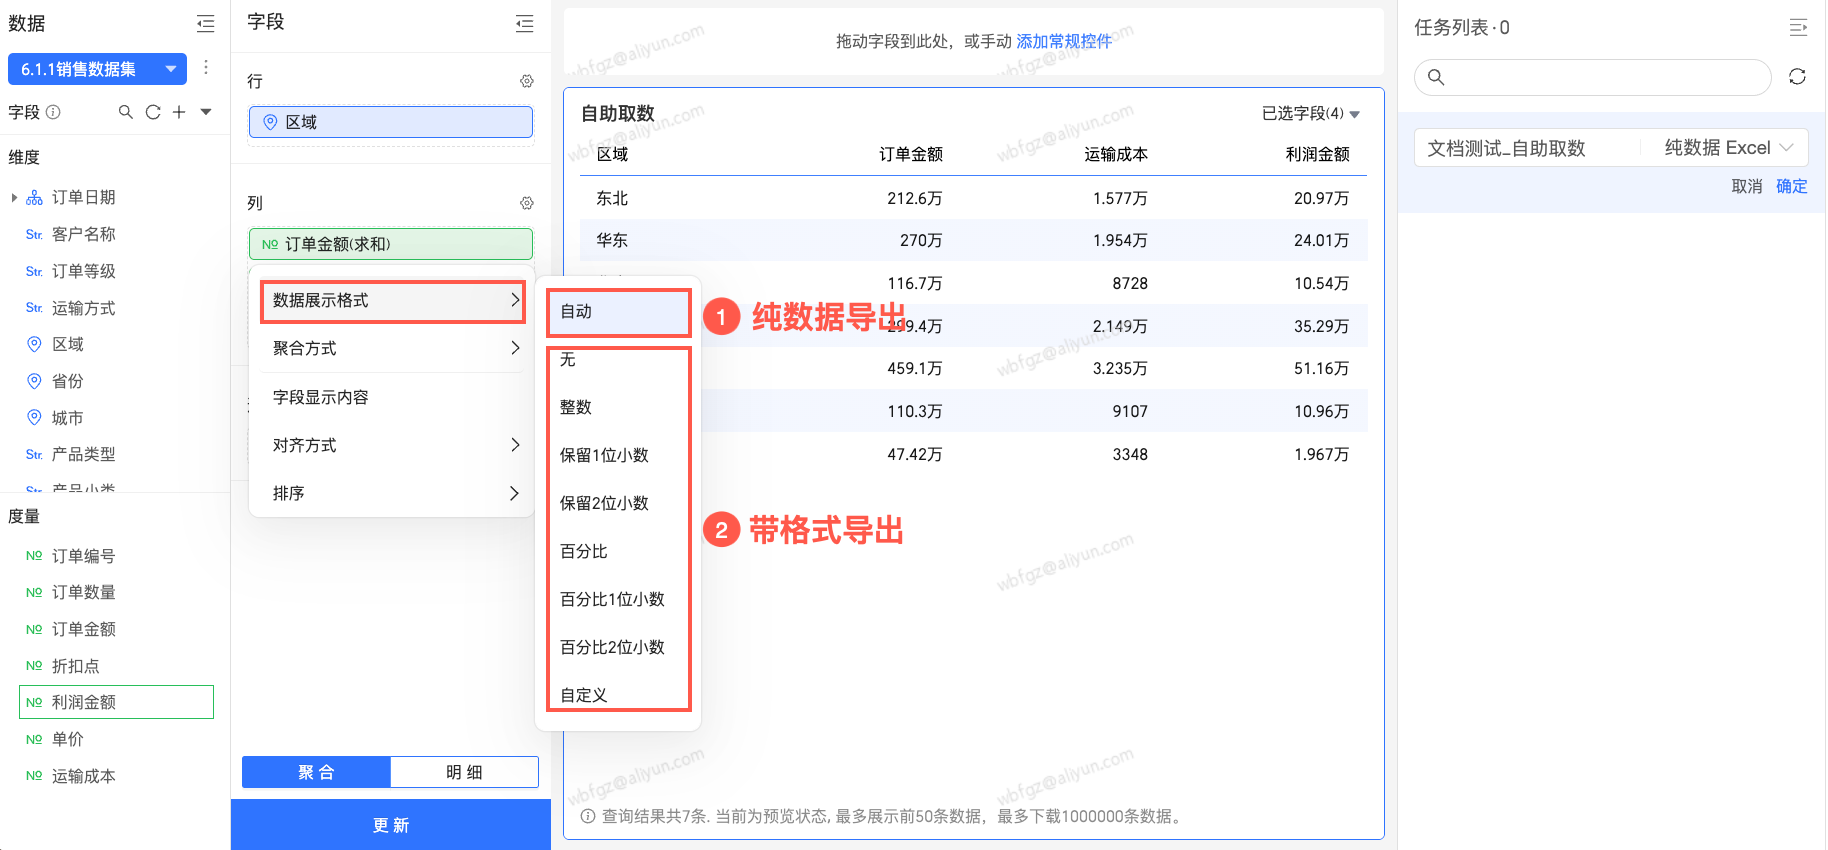Open dataset more-options dots

pos(206,67)
